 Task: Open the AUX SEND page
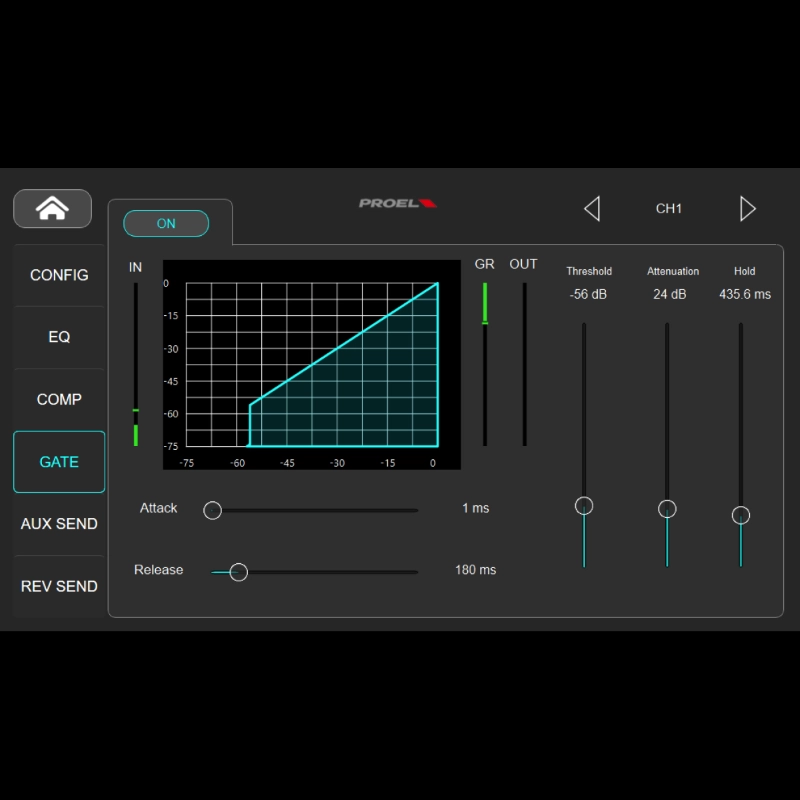58,523
